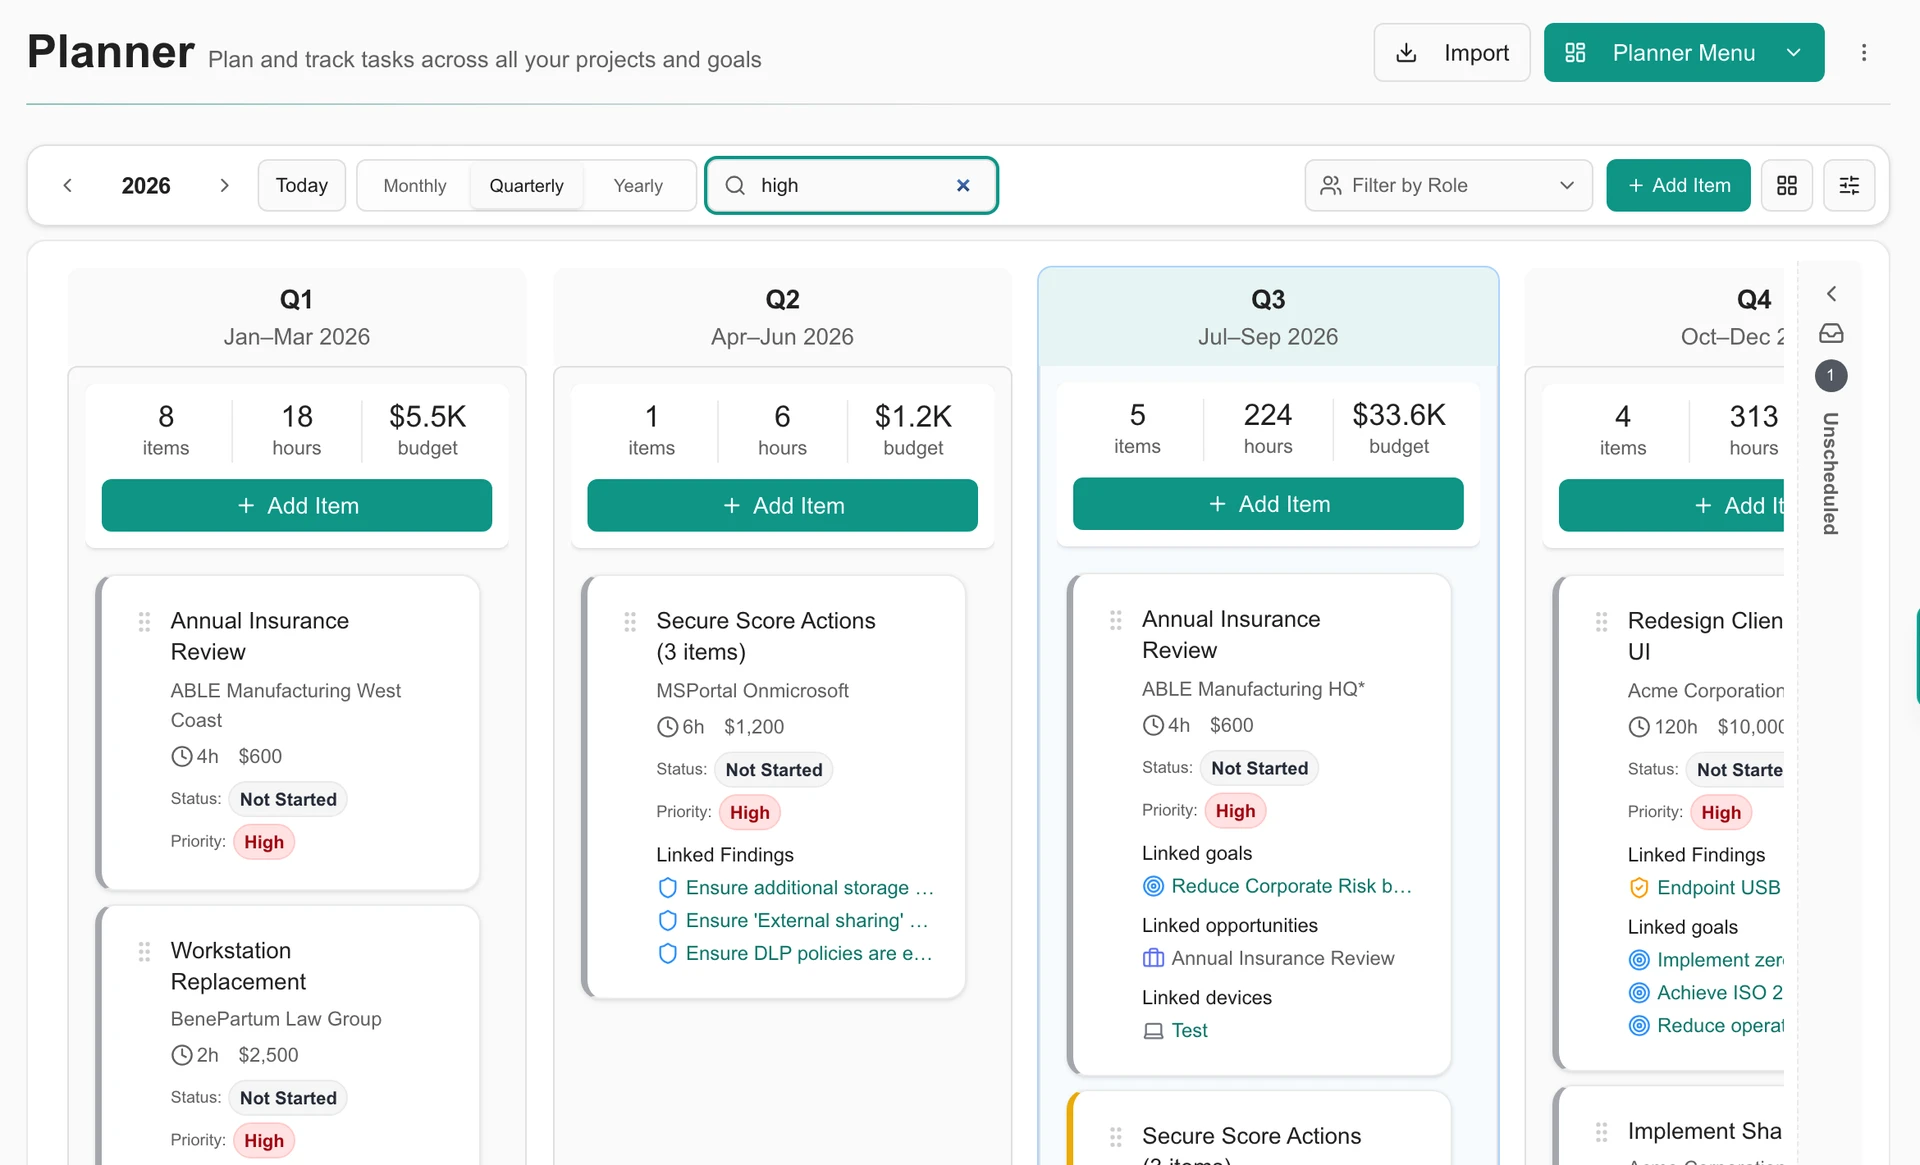Open linked opportunity Annual Insurance Review
Screen dimensions: 1920x1165
[x=1282, y=958]
